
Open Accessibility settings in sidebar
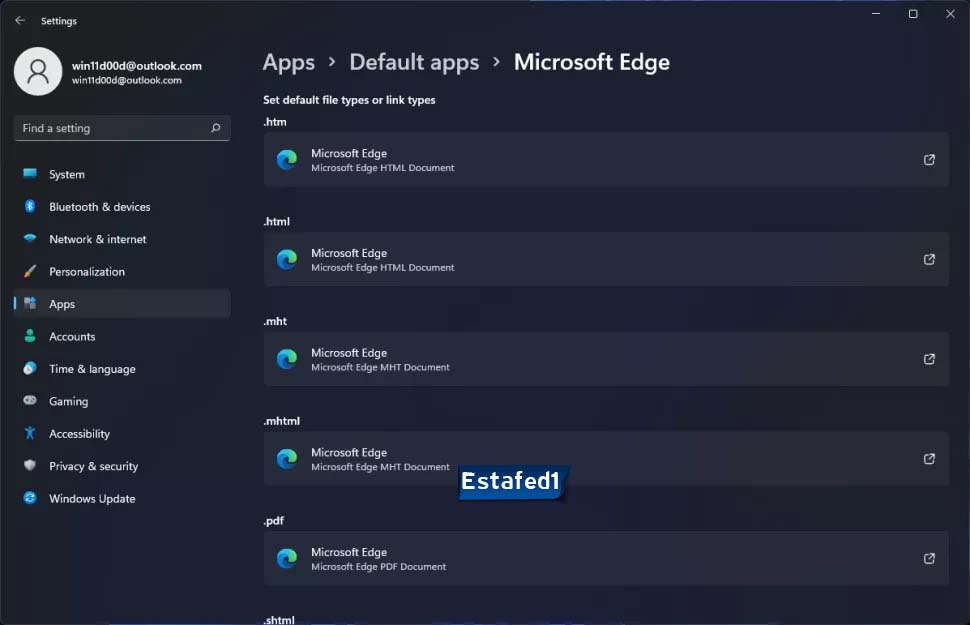[79, 434]
